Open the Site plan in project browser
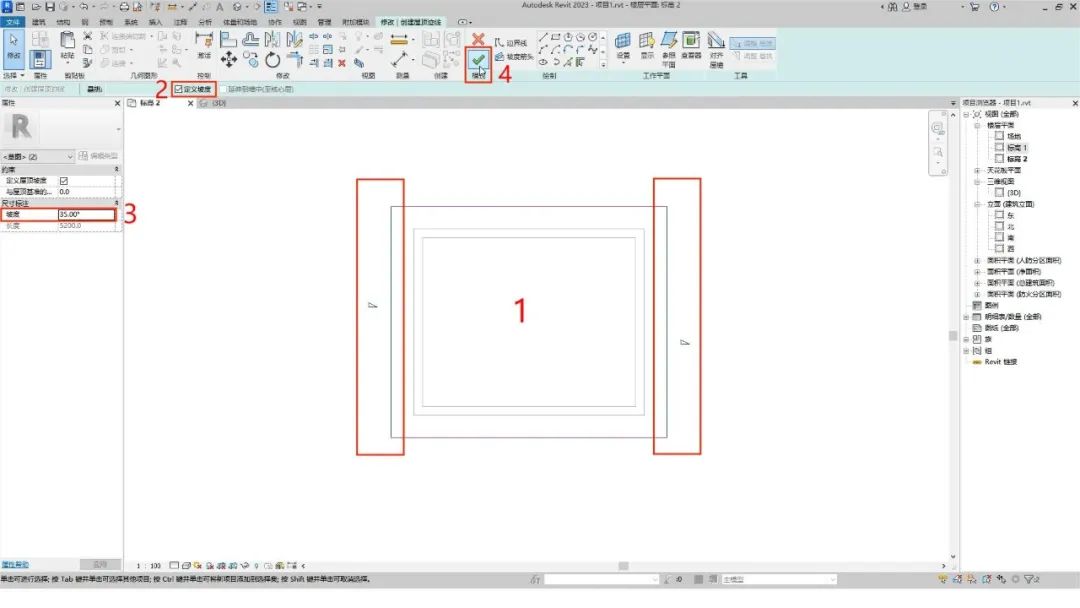1080x608 pixels. [1014, 136]
